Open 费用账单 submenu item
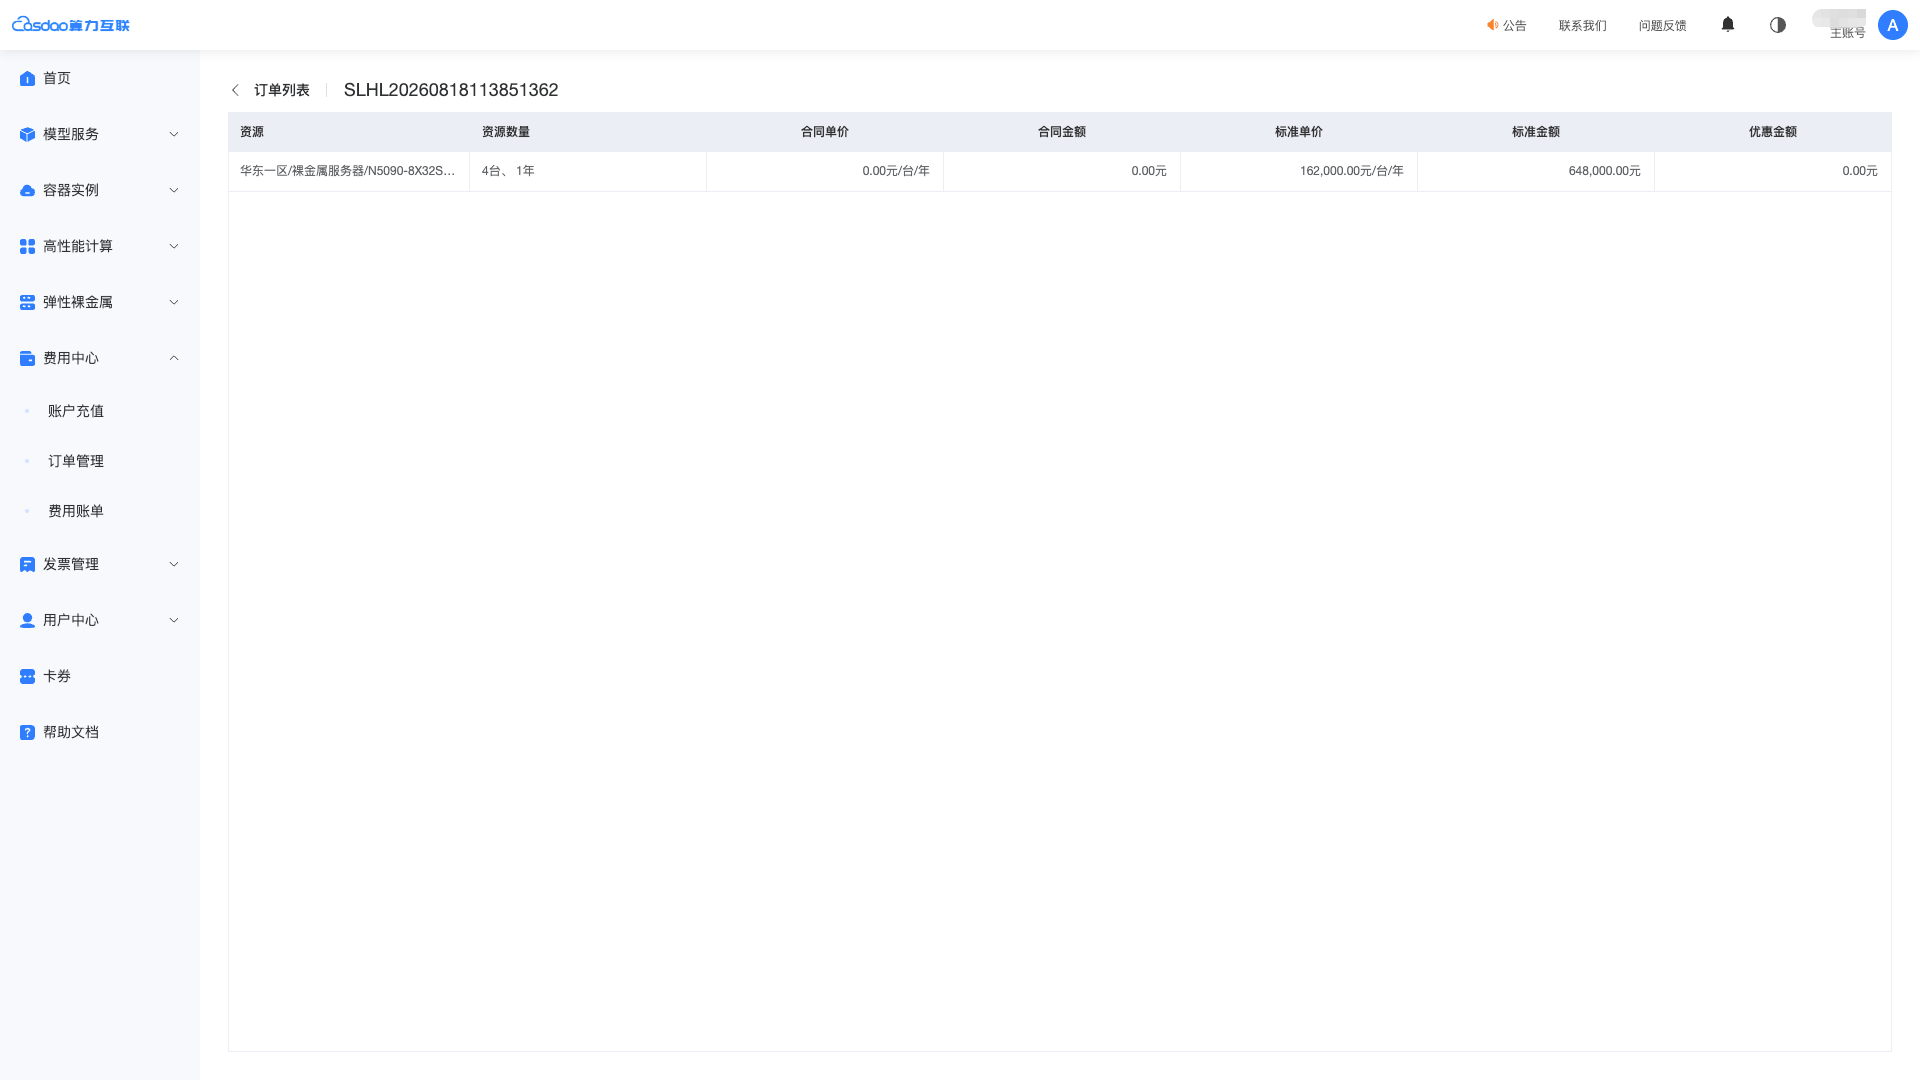The image size is (1920, 1080). [76, 511]
